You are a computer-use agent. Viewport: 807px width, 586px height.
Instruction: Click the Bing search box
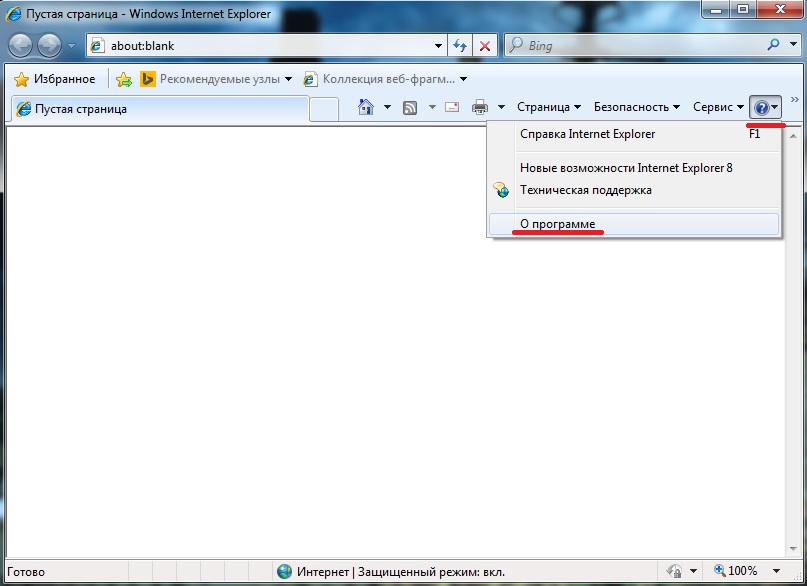point(633,46)
